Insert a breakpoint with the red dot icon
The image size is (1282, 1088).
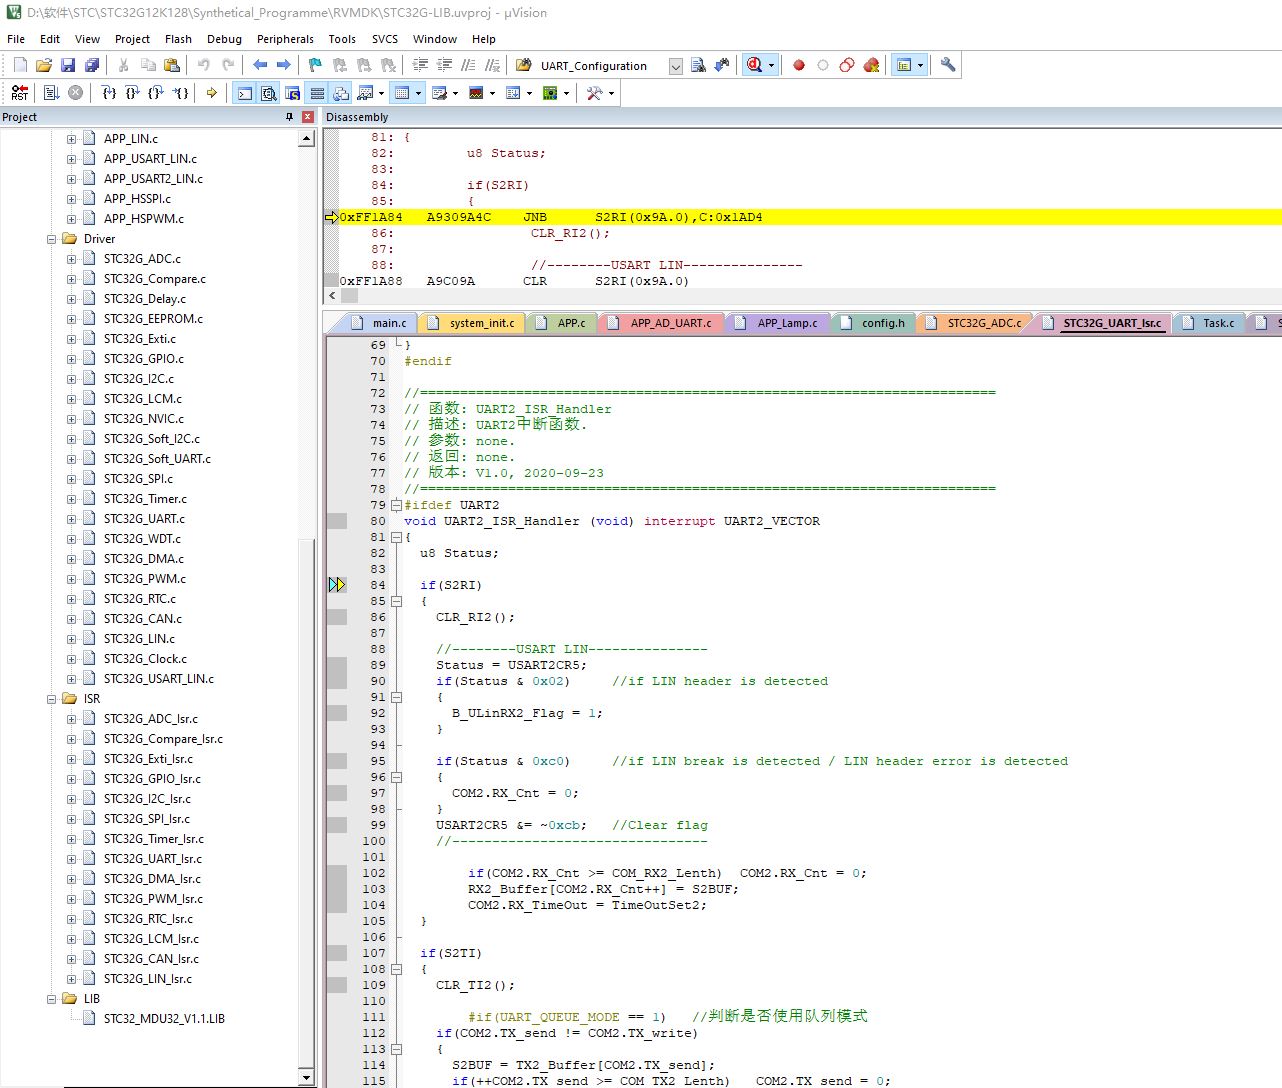pyautogui.click(x=799, y=65)
